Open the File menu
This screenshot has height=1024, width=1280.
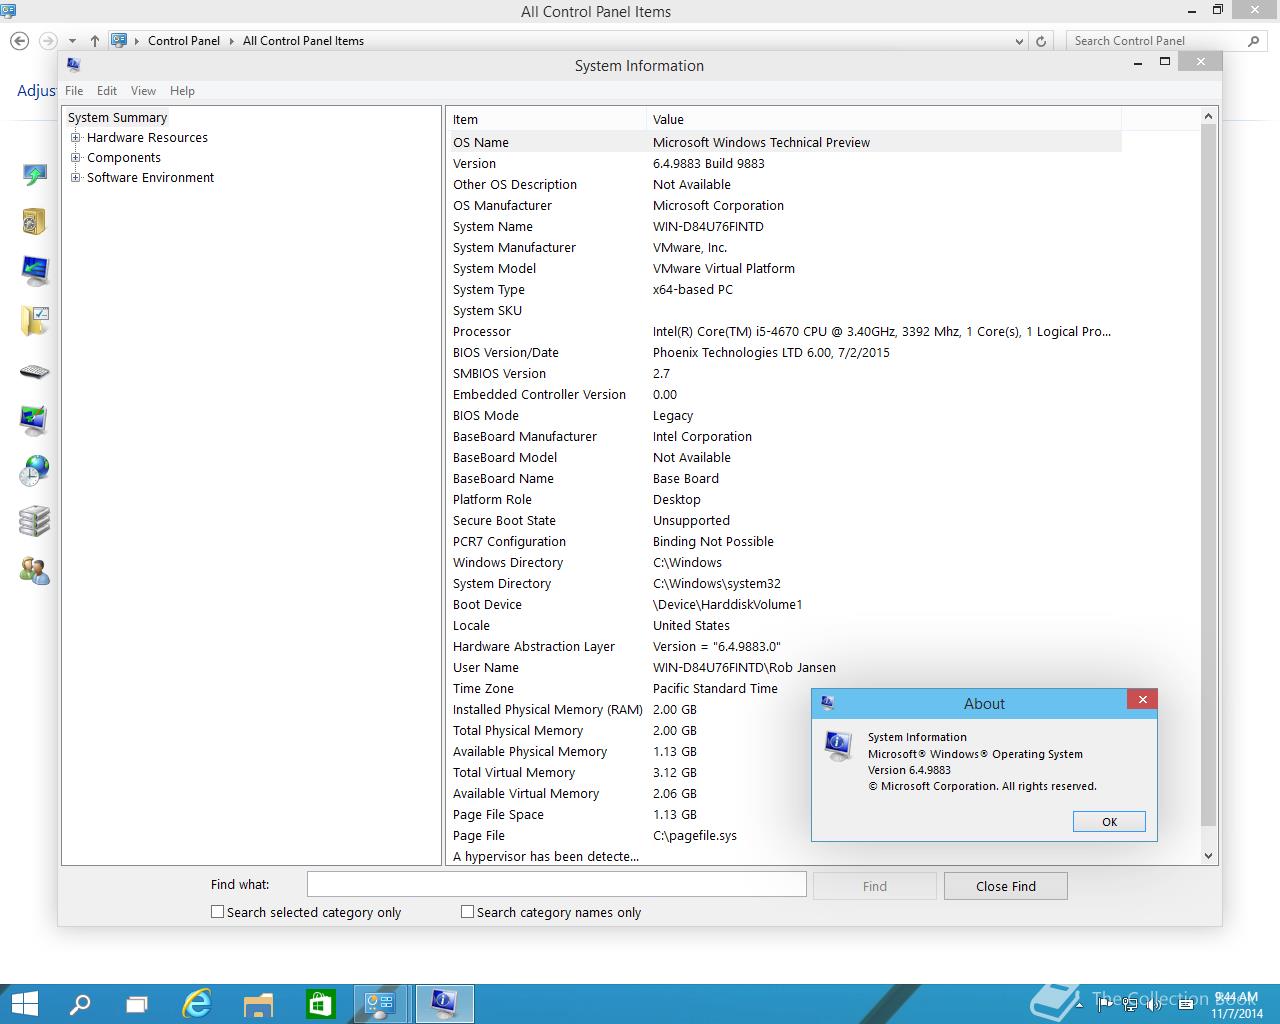click(74, 91)
